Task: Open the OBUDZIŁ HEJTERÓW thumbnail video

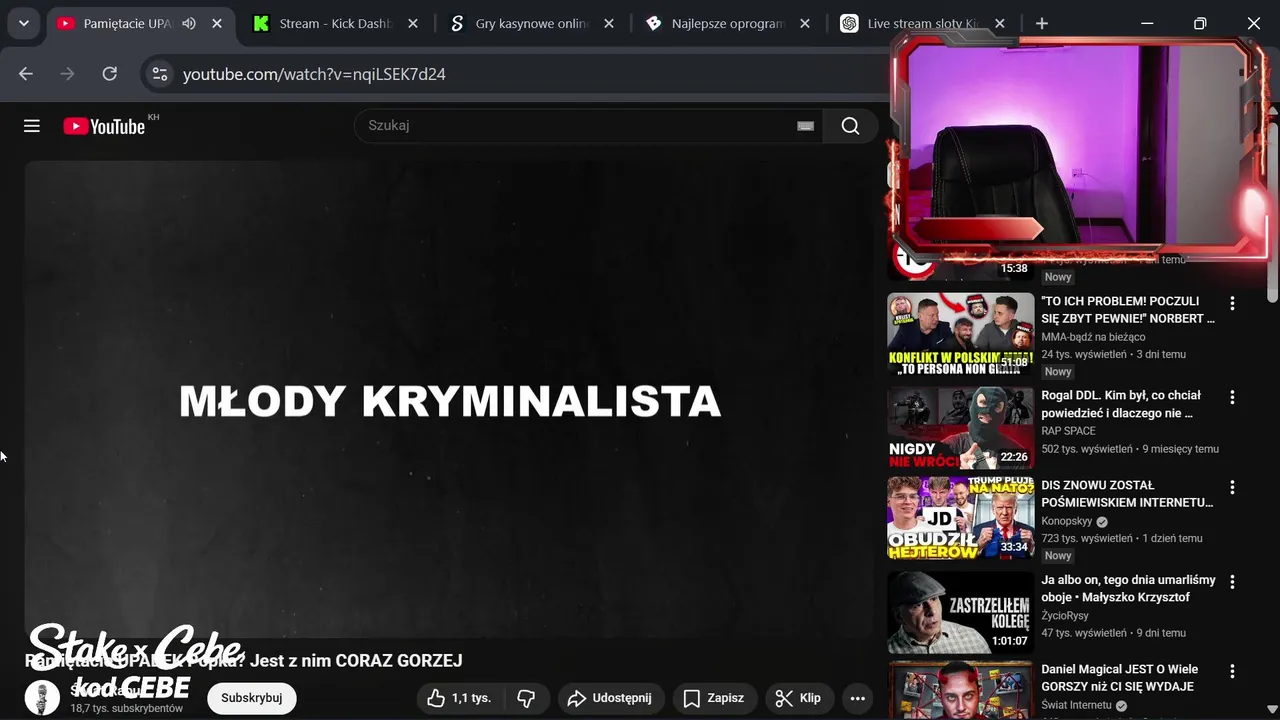Action: coord(961,517)
